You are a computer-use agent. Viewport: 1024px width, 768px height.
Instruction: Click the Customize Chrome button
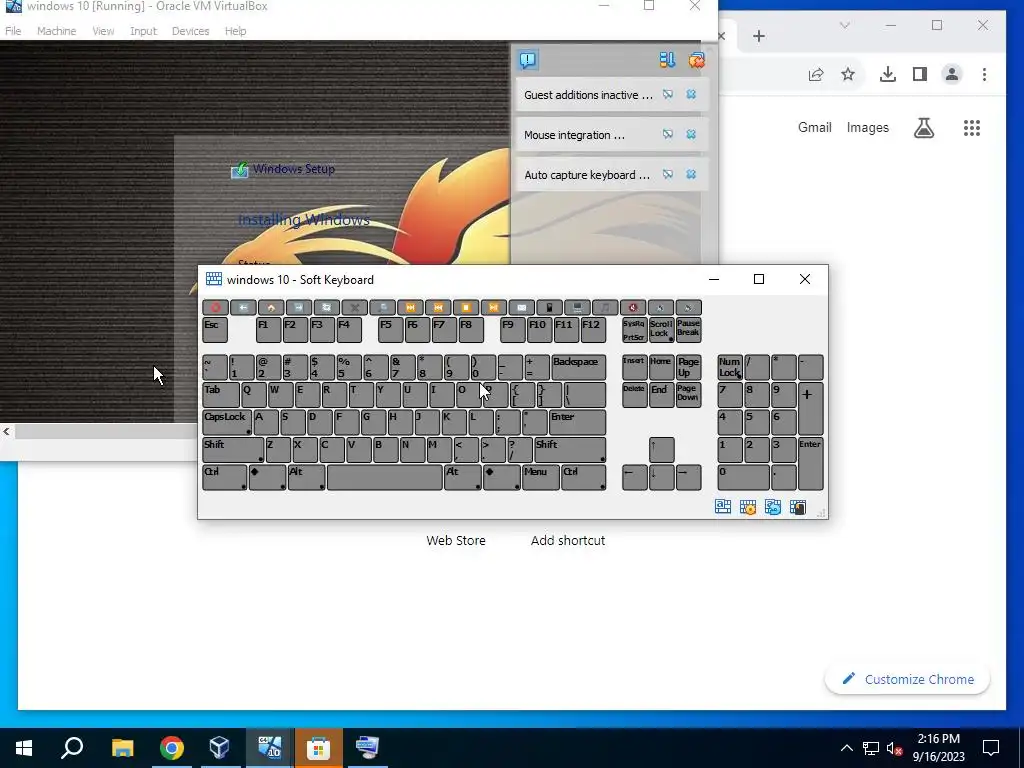pos(907,679)
